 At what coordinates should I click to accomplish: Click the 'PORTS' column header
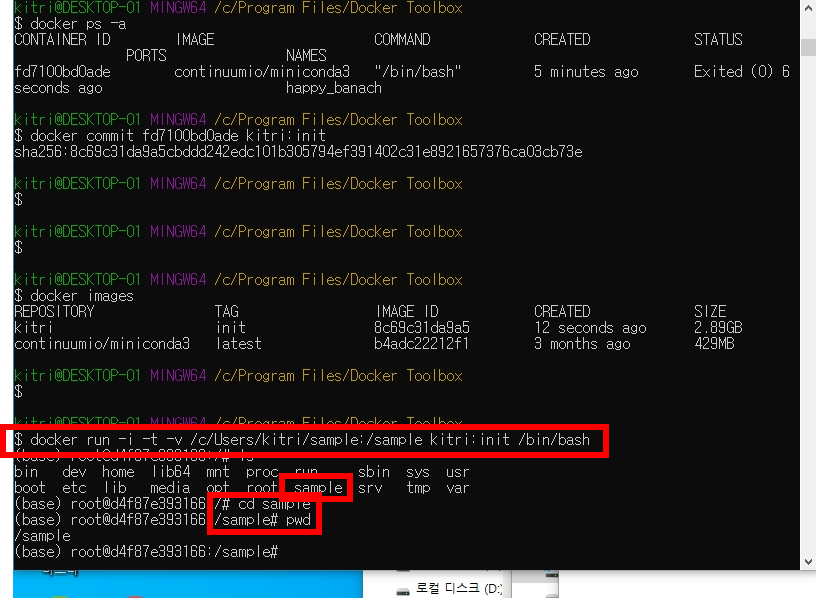[146, 56]
